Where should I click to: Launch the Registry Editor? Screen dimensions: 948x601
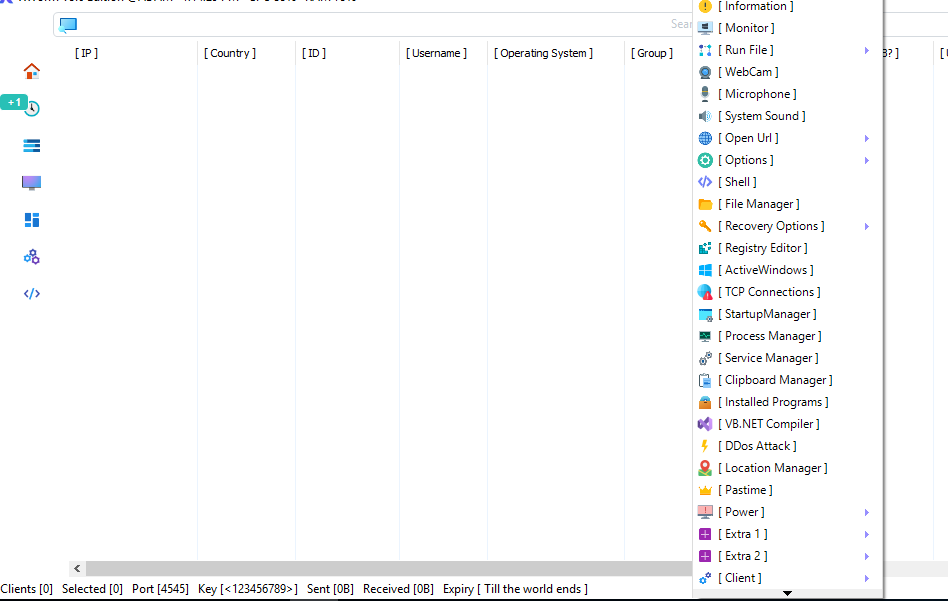point(763,247)
